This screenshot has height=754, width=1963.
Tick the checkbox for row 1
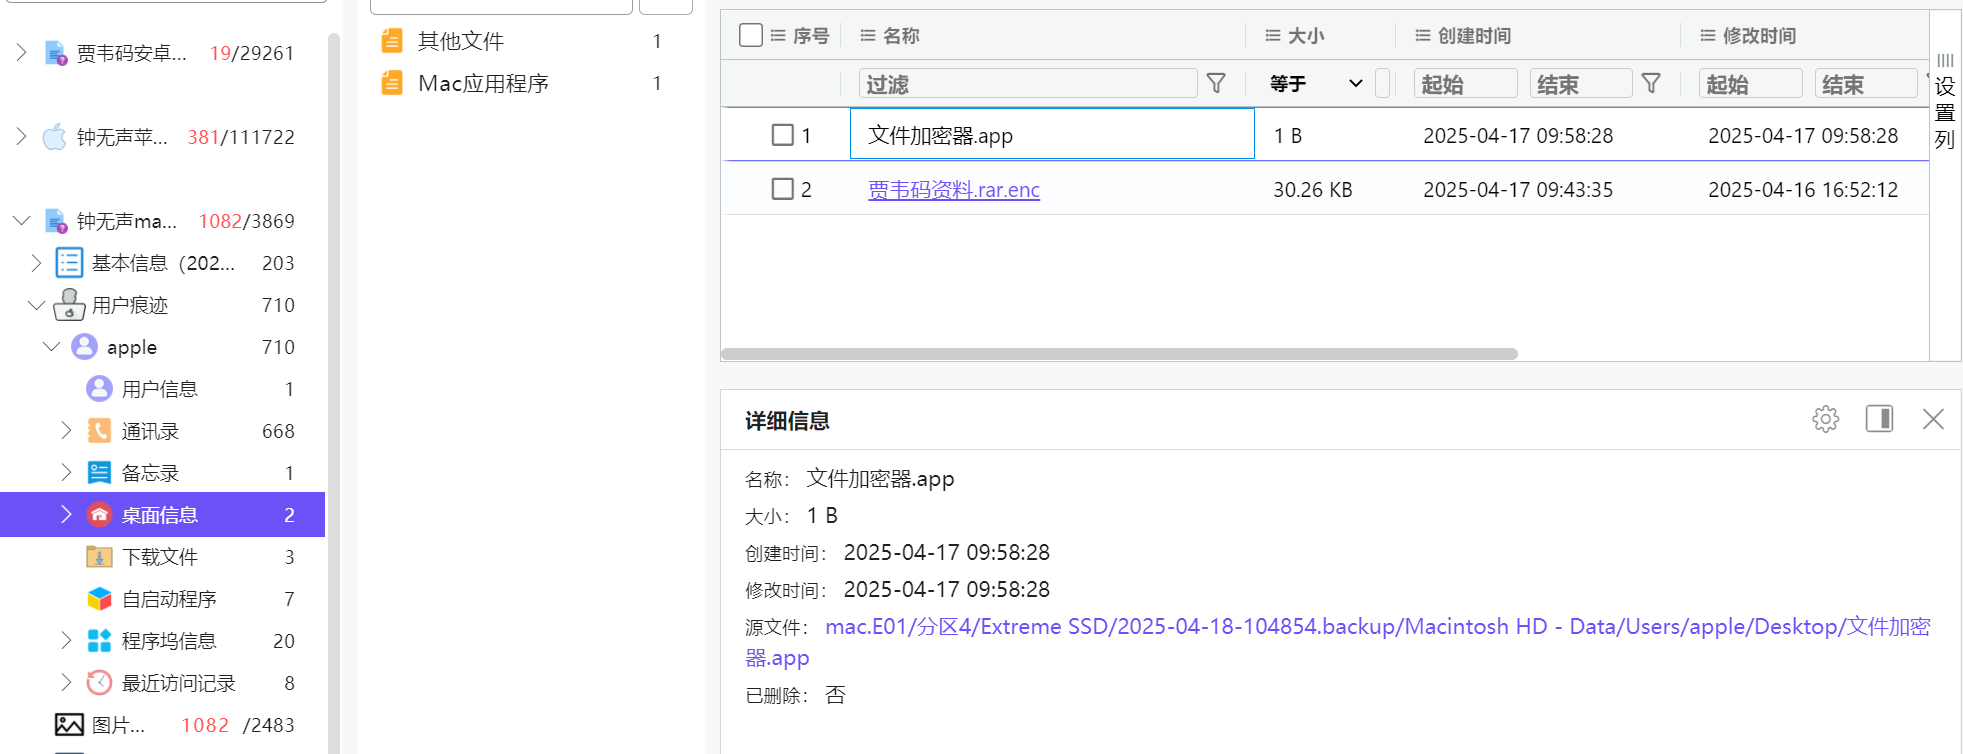(x=782, y=135)
